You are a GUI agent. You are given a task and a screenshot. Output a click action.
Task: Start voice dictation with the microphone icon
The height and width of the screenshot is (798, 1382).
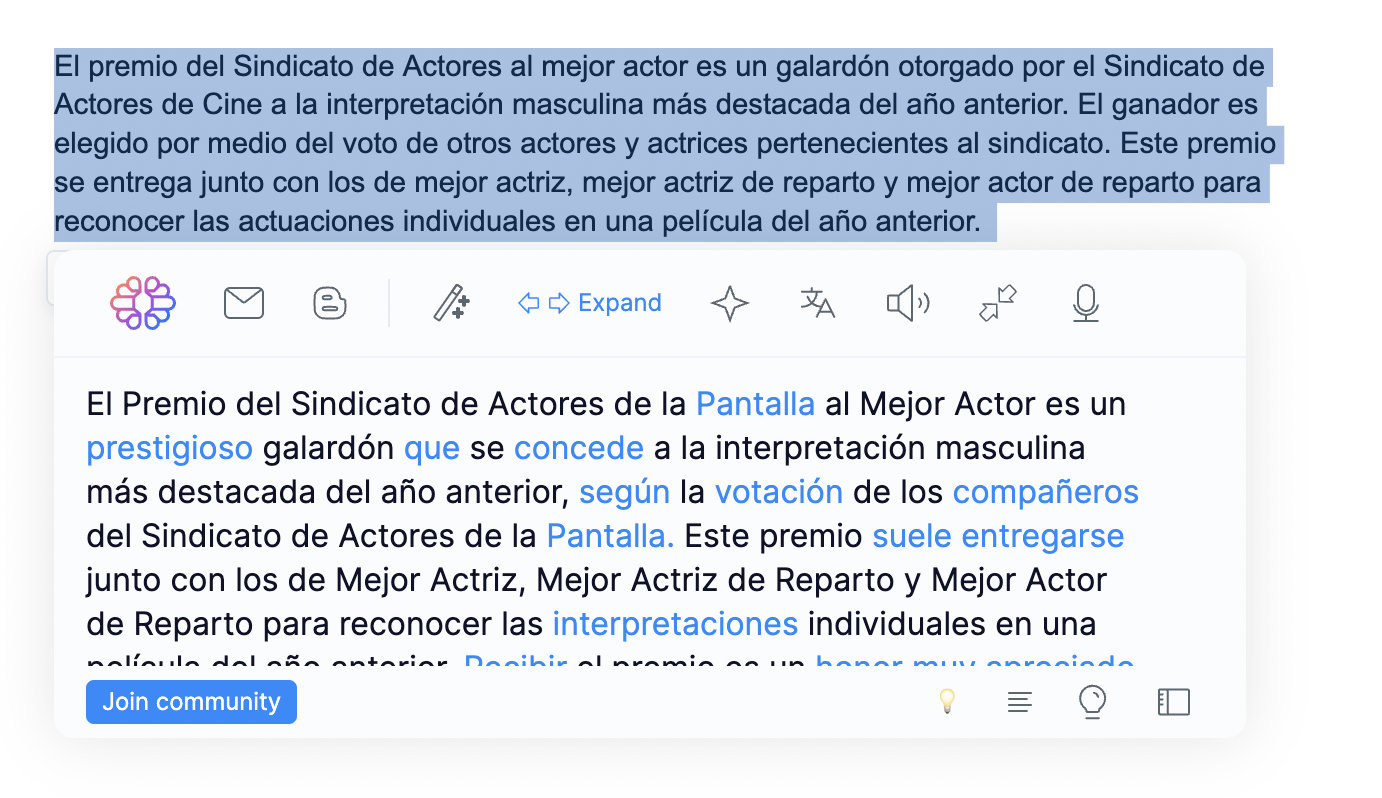pos(1086,303)
